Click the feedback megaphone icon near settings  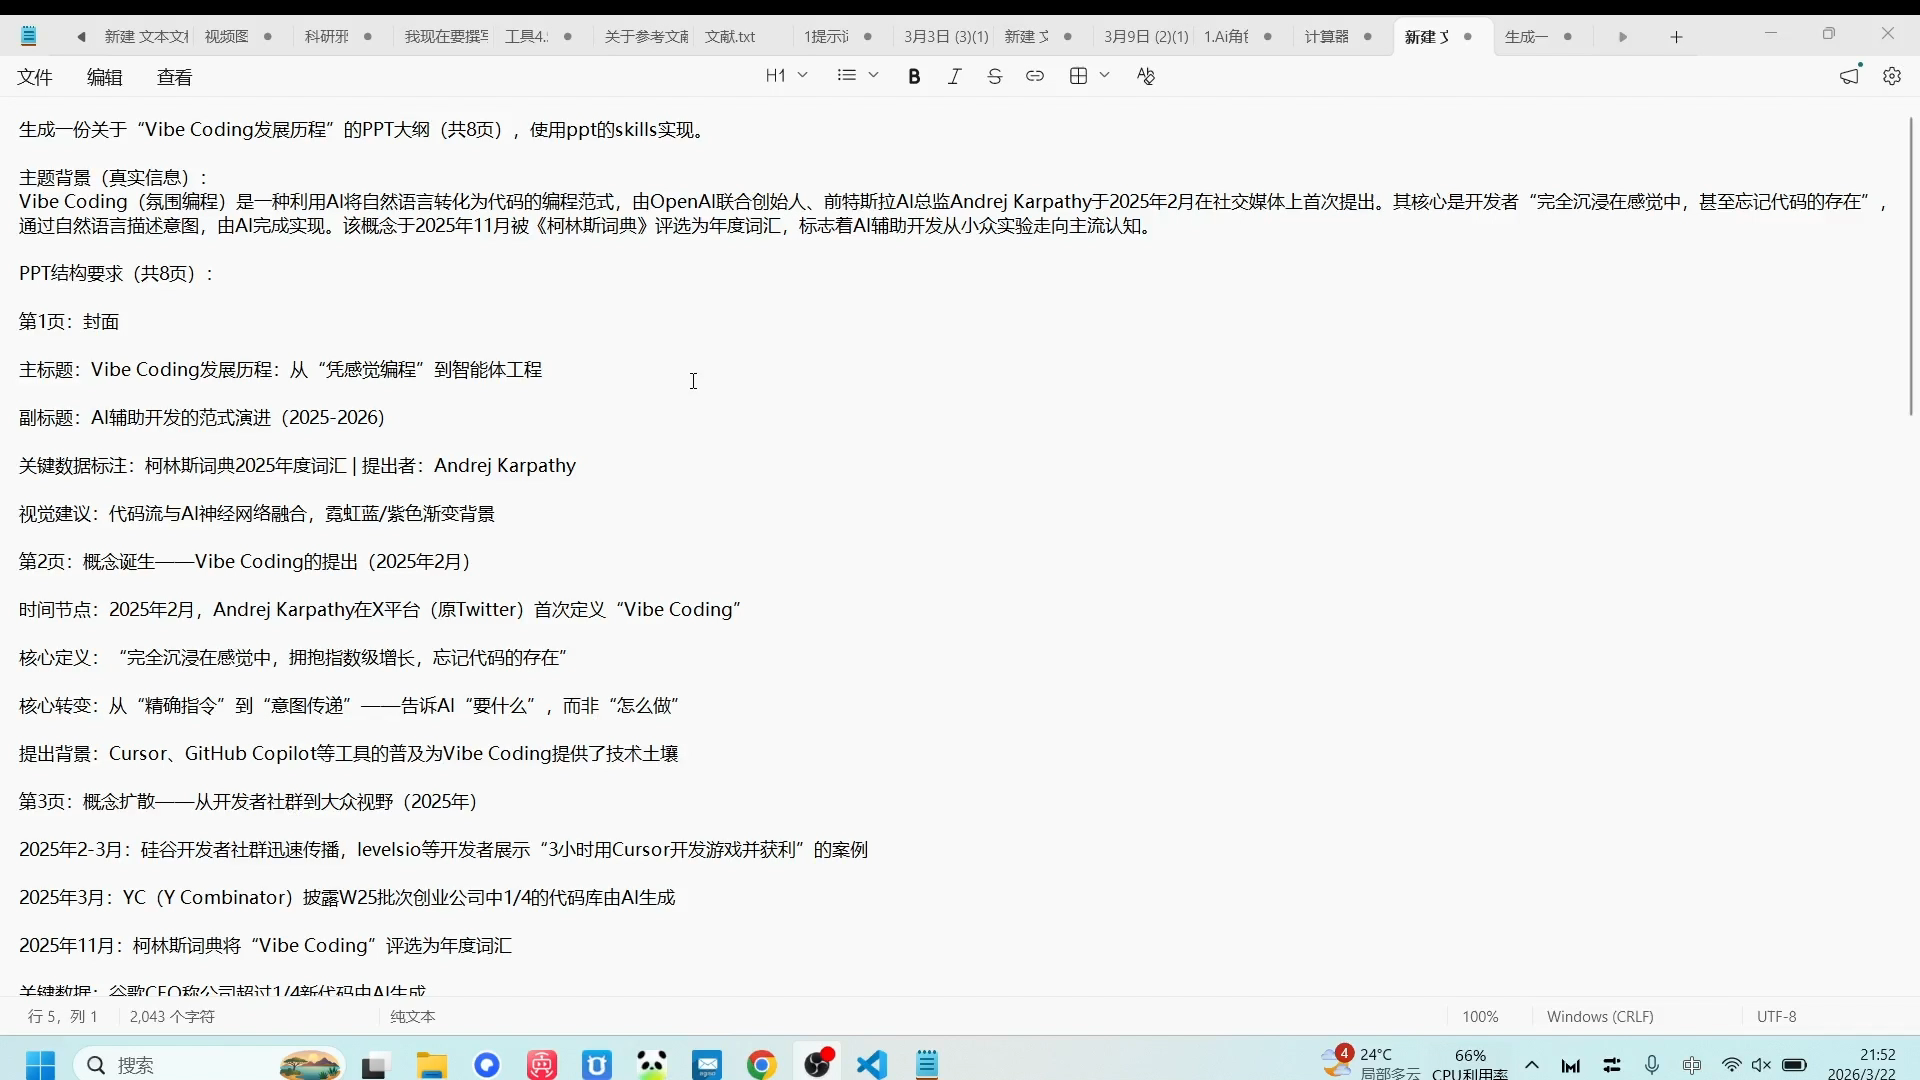tap(1849, 76)
